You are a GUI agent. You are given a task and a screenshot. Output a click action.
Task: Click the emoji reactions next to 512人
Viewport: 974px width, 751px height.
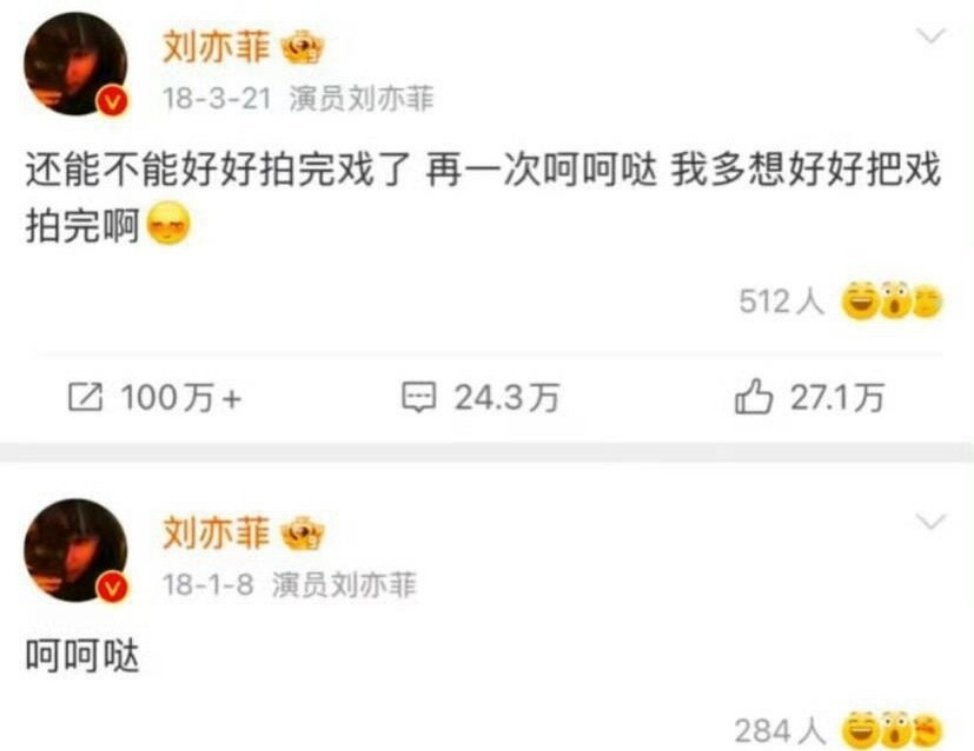[891, 301]
